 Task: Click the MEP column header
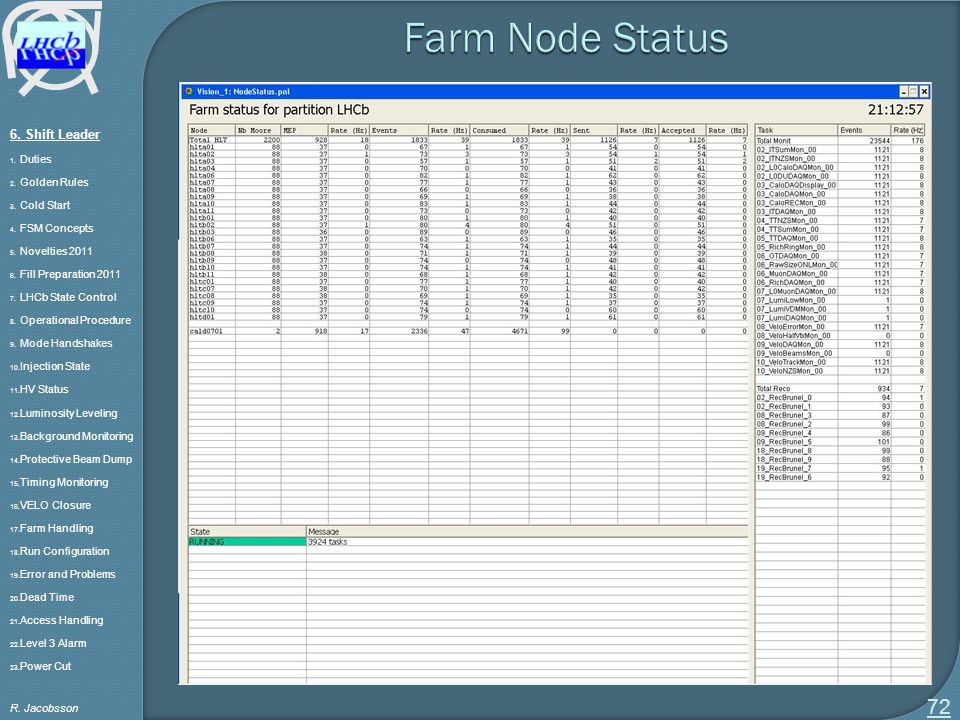304,130
